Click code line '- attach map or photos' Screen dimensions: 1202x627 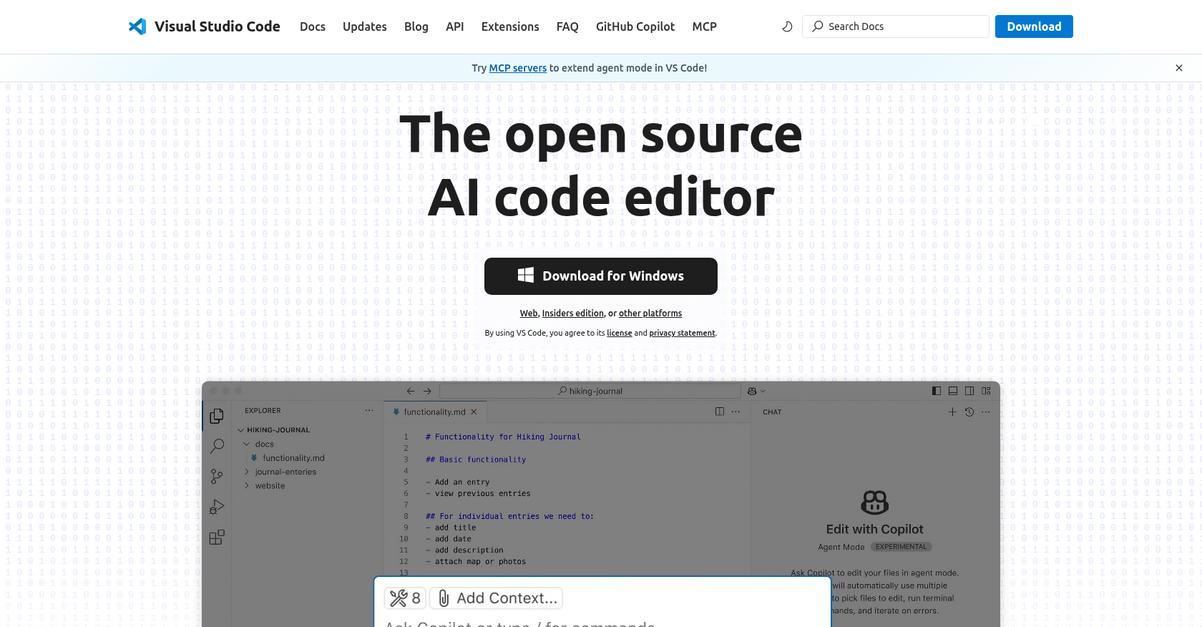476,562
